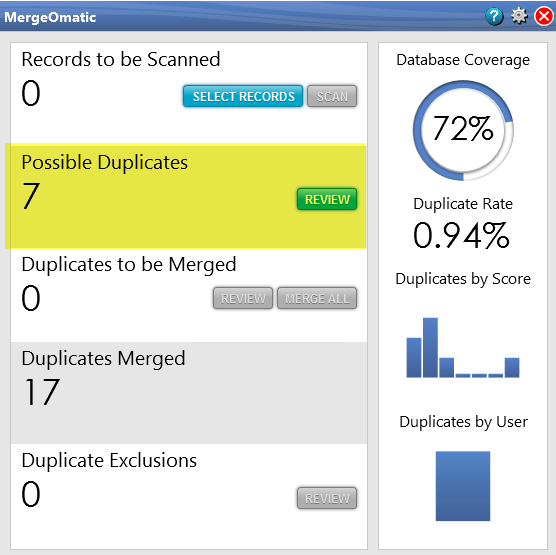Click the MergeOmatic window title
The height and width of the screenshot is (555, 556).
pos(50,17)
